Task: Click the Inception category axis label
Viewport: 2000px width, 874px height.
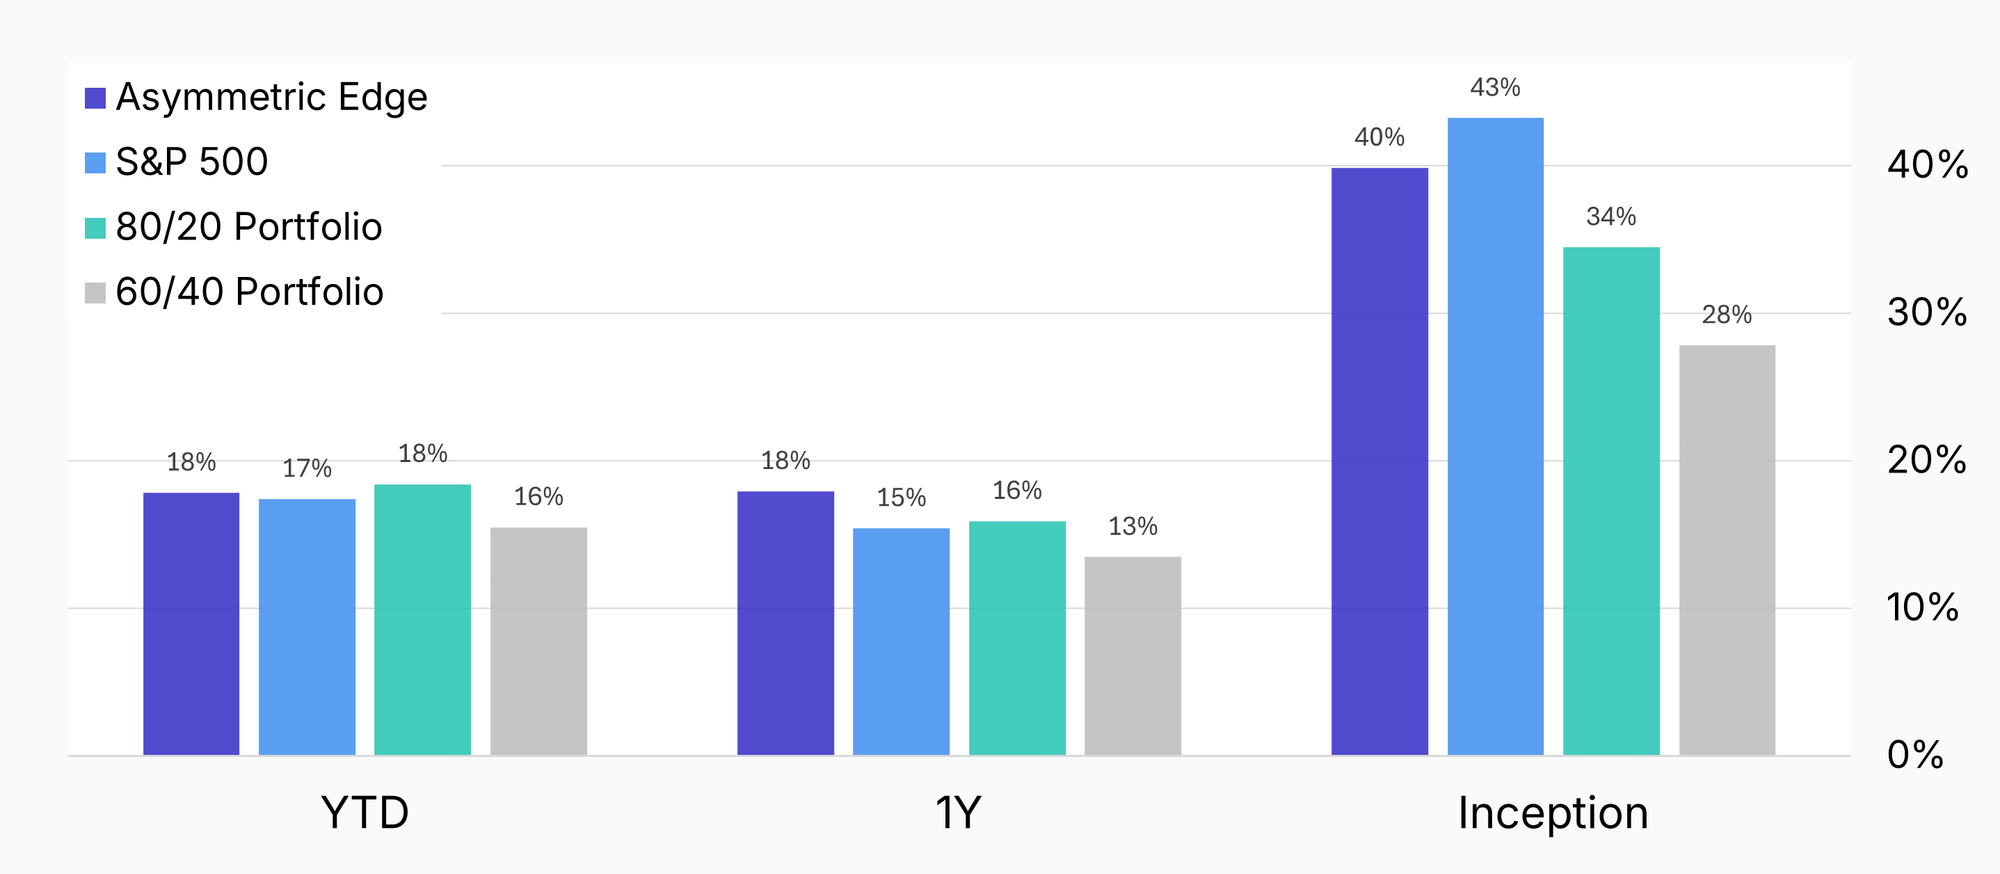Action: point(1553,813)
